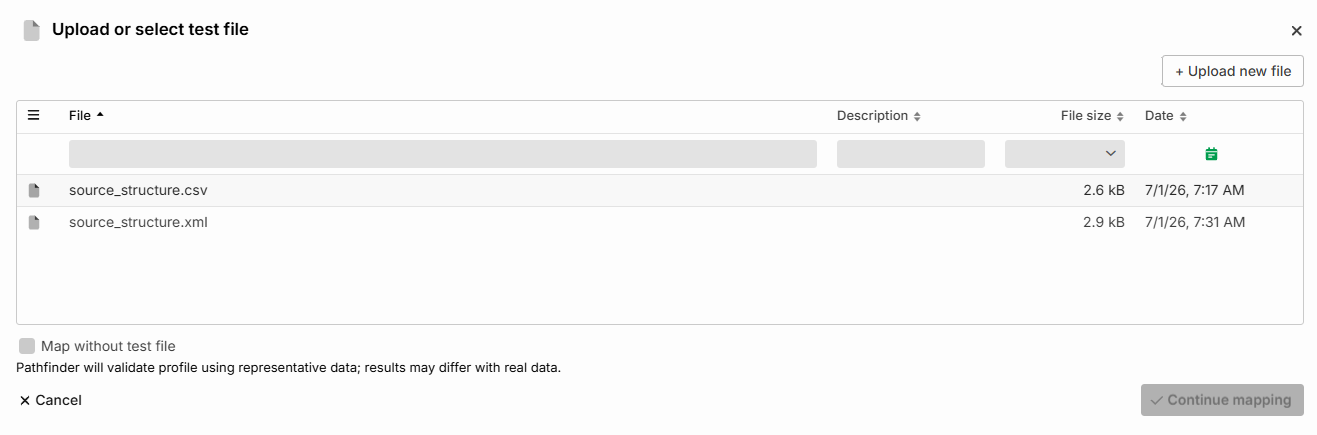
Task: Click the Upload new file button
Action: [1233, 71]
